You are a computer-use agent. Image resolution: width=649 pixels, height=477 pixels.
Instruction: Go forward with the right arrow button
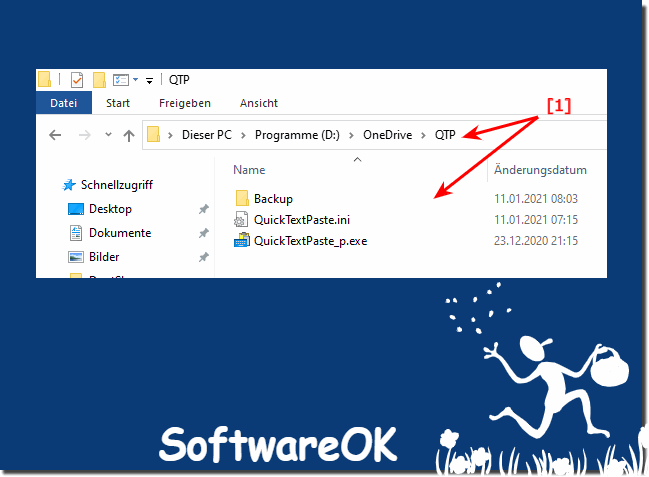tap(85, 135)
